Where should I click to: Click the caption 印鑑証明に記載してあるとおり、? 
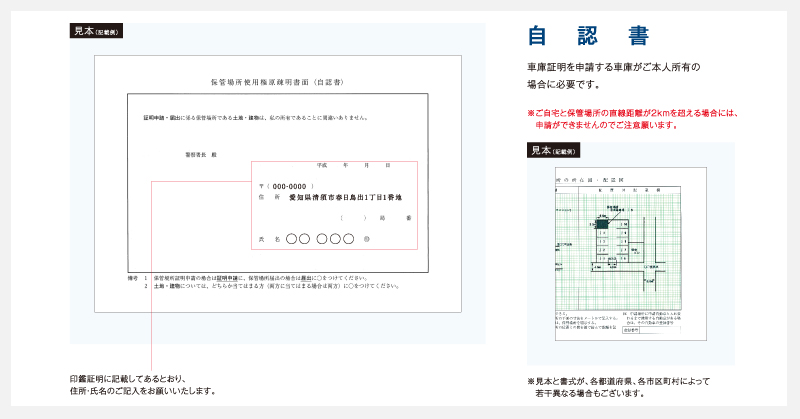pos(128,379)
